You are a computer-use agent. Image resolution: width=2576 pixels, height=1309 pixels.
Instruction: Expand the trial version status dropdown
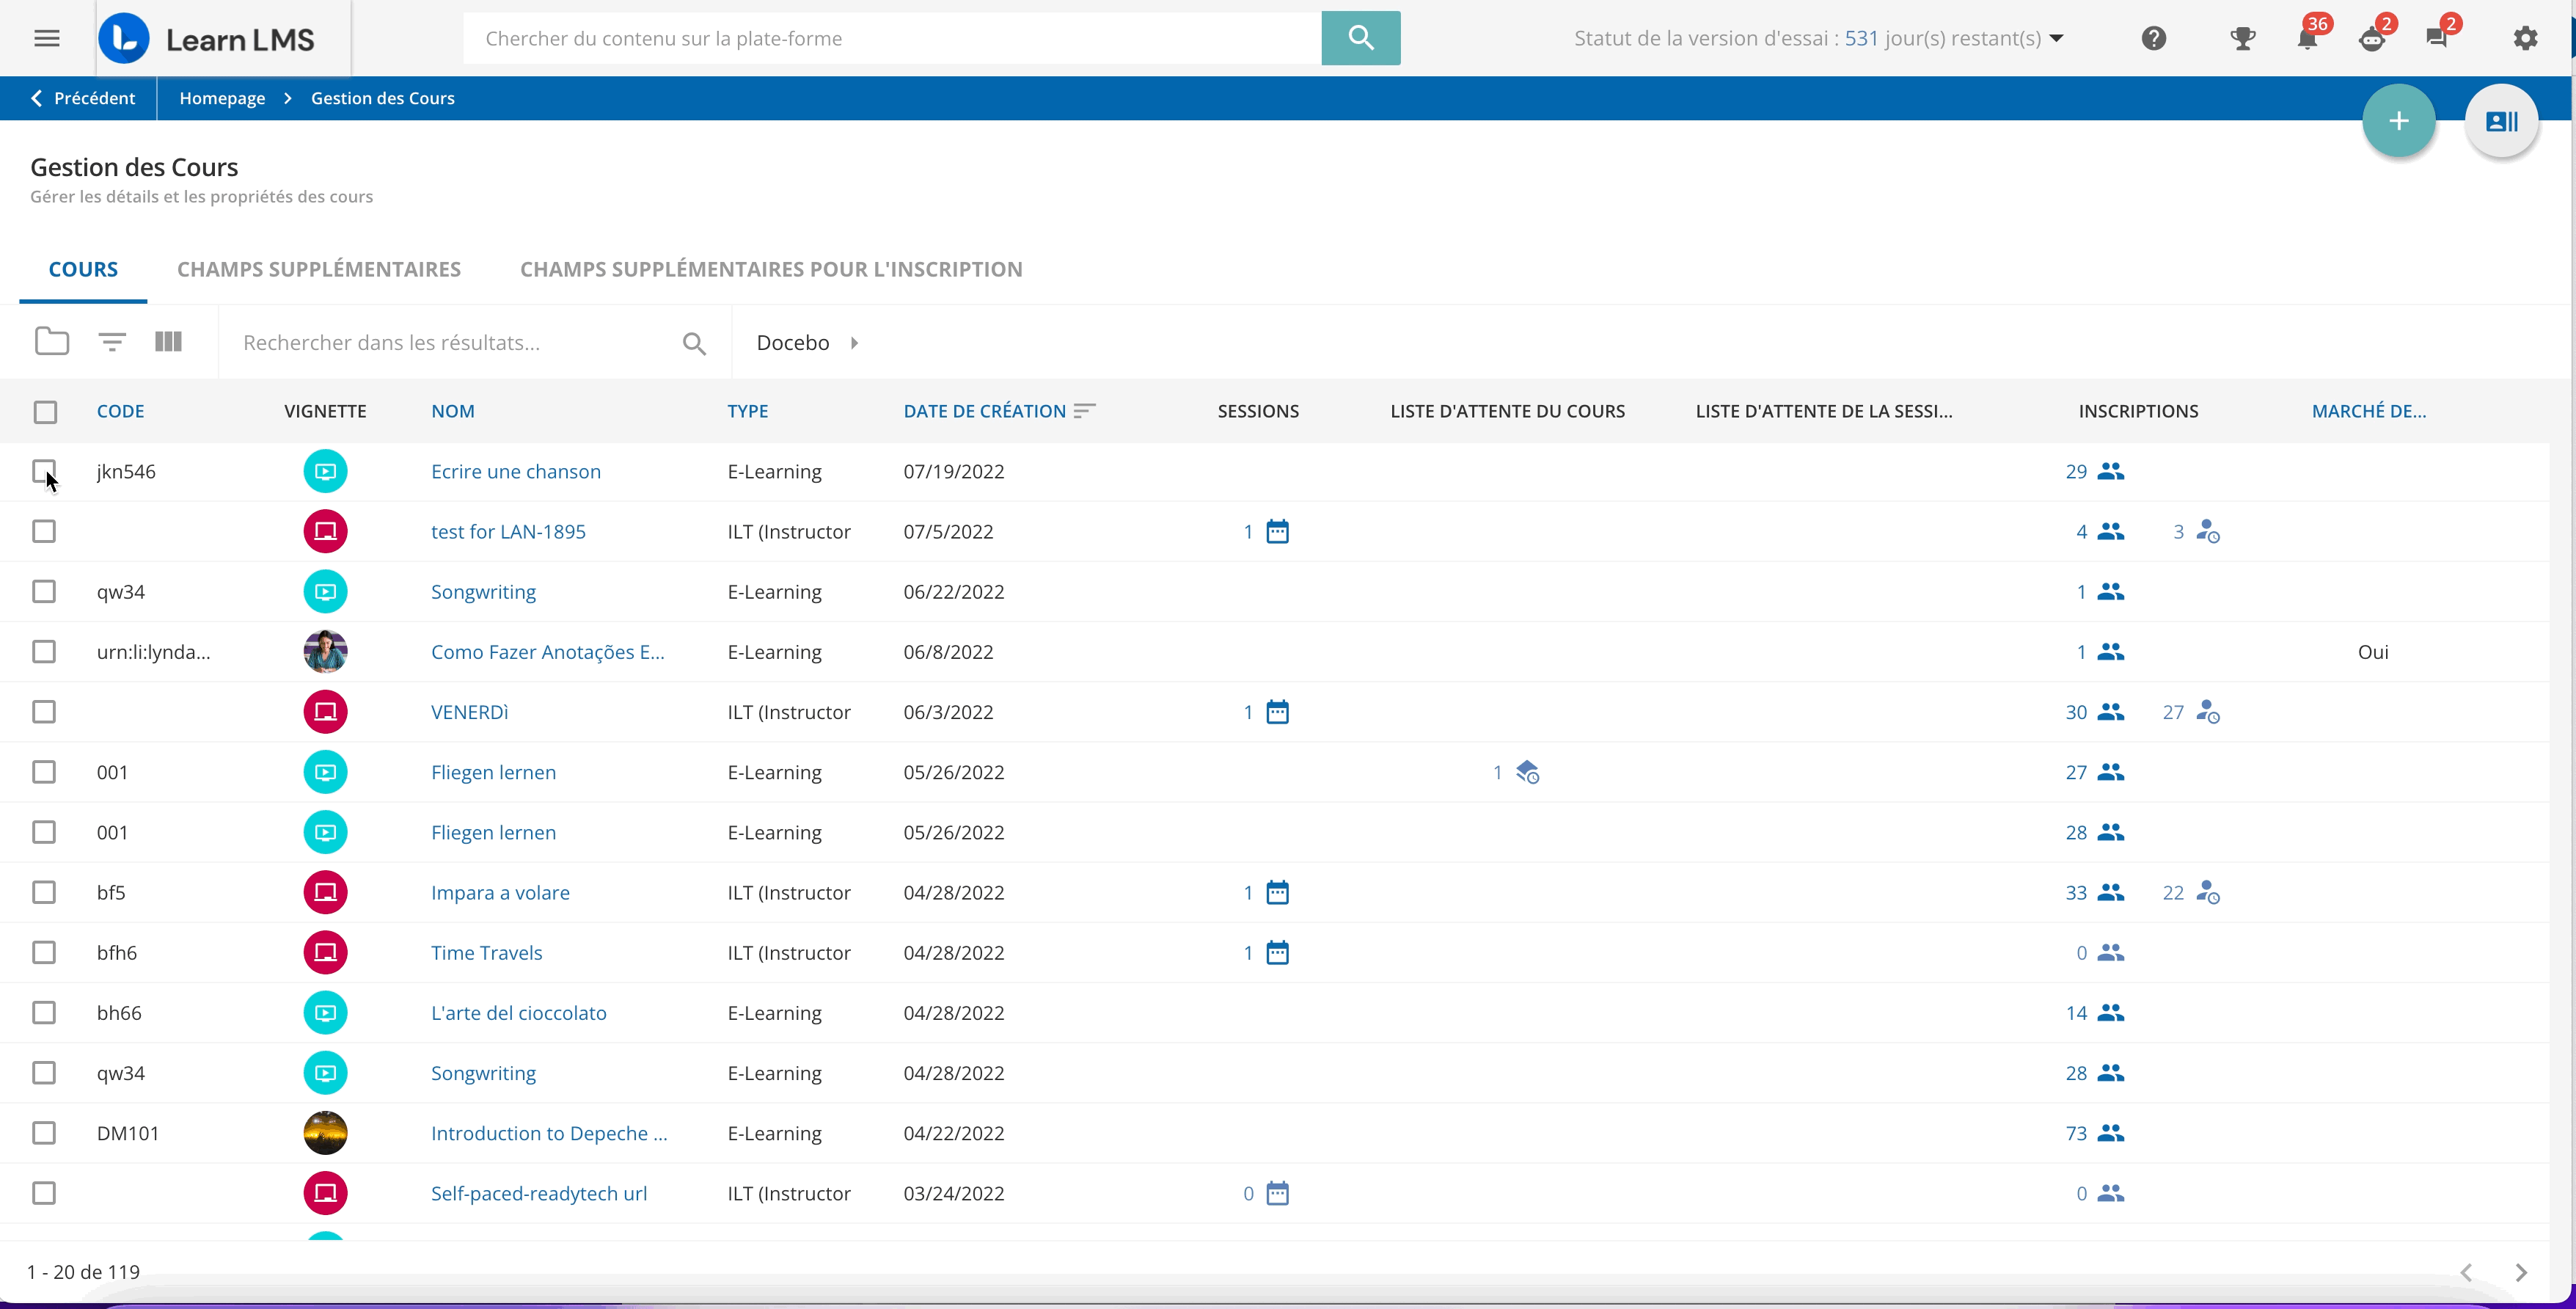(x=2057, y=39)
